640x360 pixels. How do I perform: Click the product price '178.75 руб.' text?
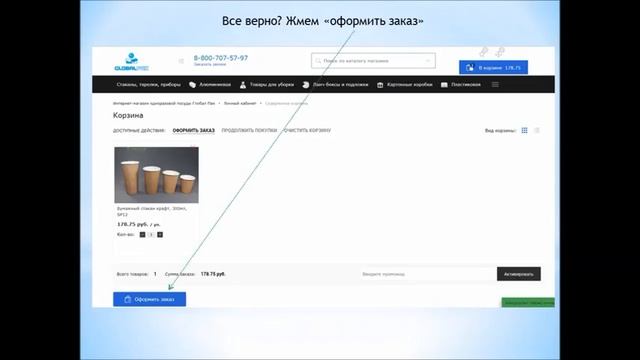coord(132,224)
